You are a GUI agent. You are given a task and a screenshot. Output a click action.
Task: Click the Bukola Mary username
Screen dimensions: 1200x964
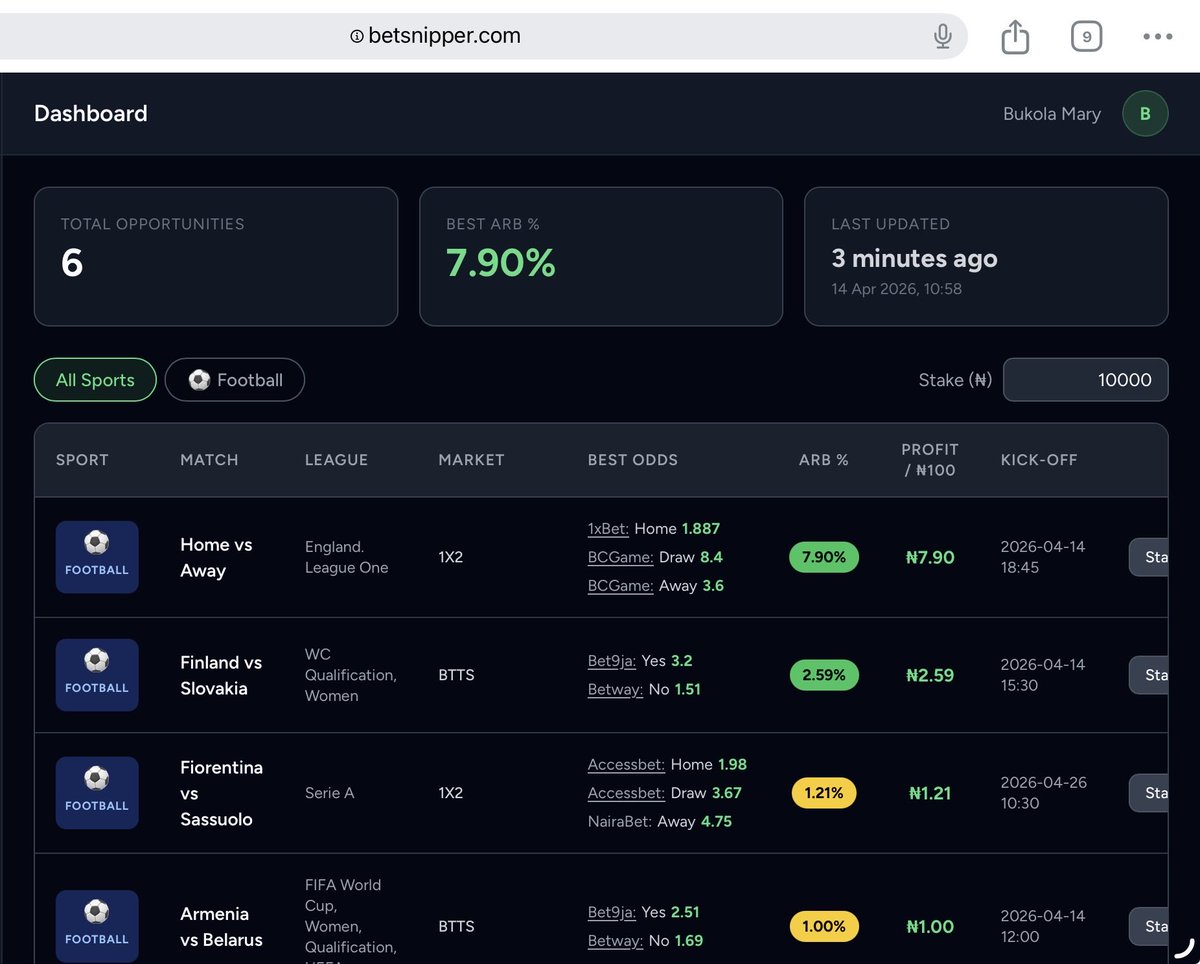point(1052,114)
